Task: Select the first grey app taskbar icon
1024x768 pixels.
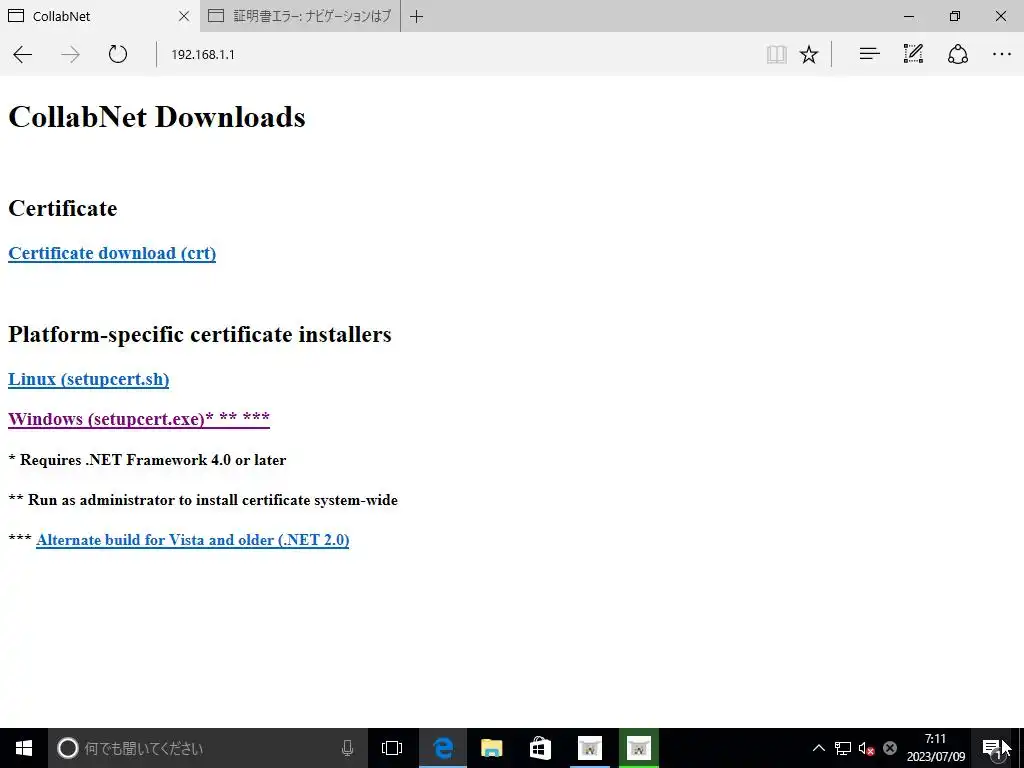Action: (x=590, y=748)
